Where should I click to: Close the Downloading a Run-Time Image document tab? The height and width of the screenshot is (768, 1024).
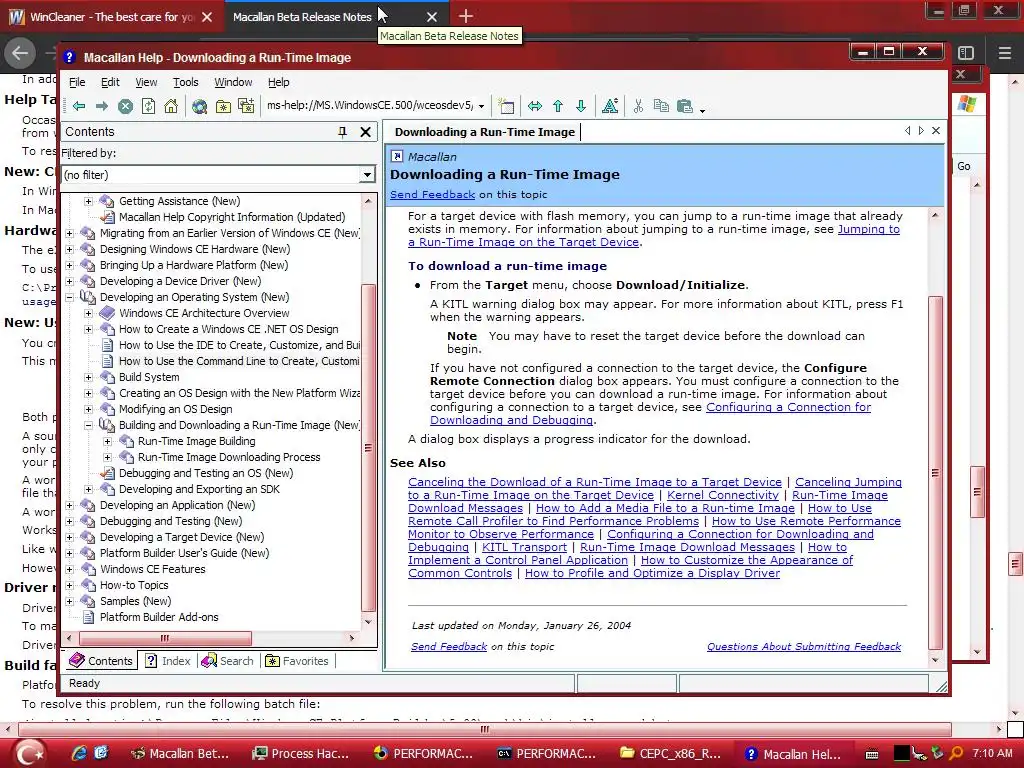pyautogui.click(x=936, y=131)
